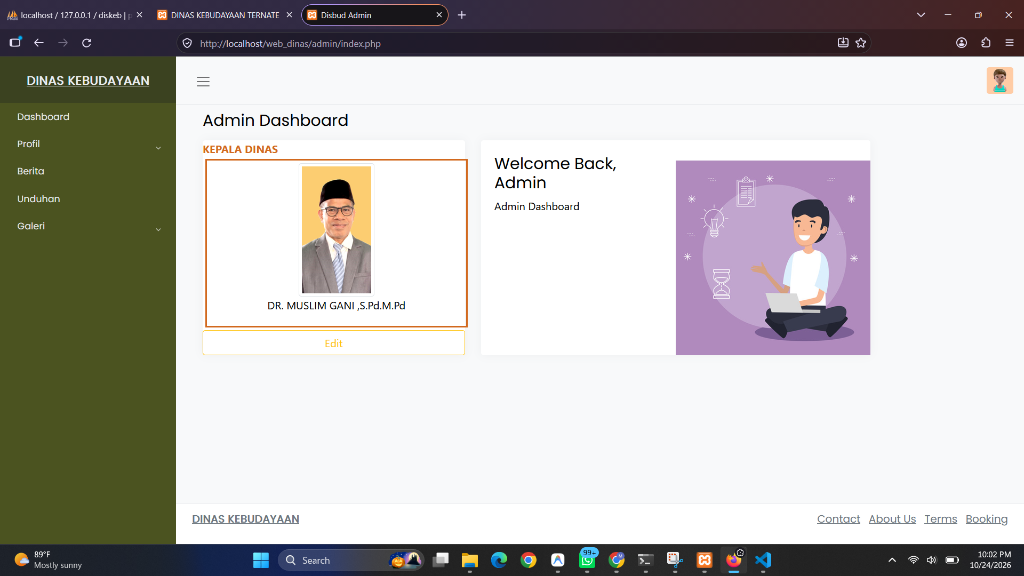This screenshot has height=576, width=1024.
Task: Click the shield site information icon
Action: coord(187,43)
